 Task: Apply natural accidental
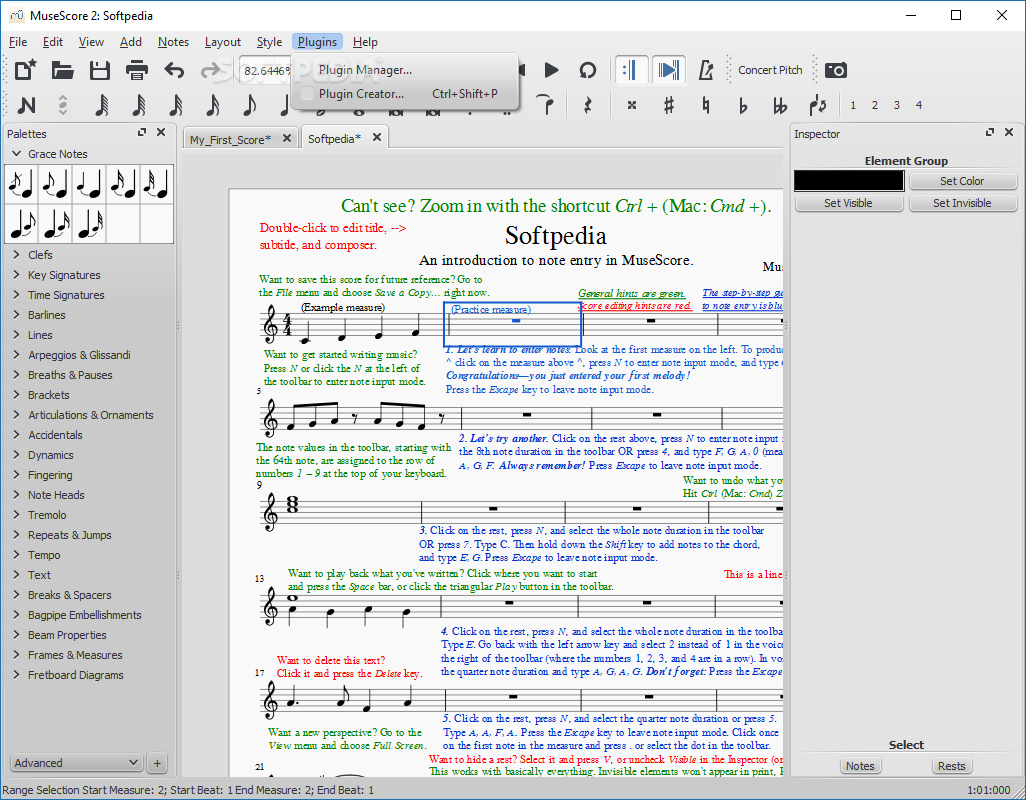[x=705, y=105]
